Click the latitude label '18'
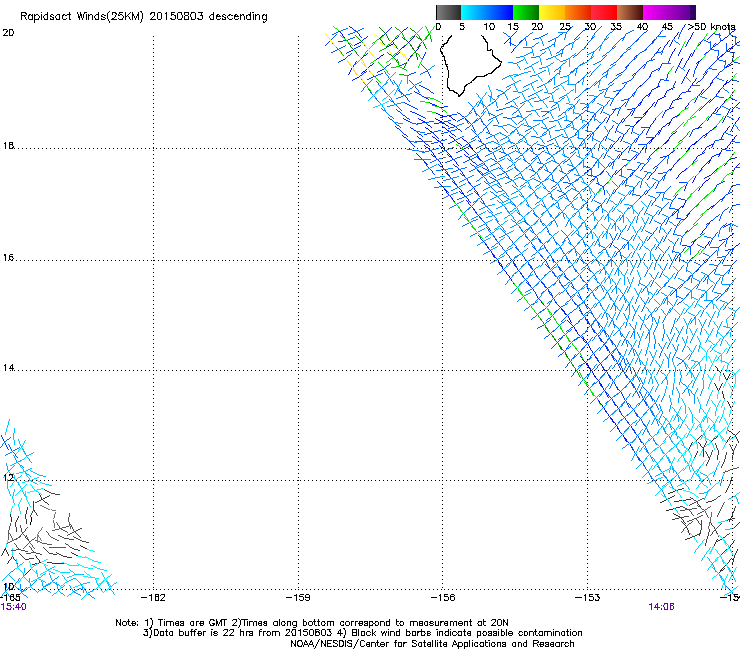 click(x=8, y=145)
